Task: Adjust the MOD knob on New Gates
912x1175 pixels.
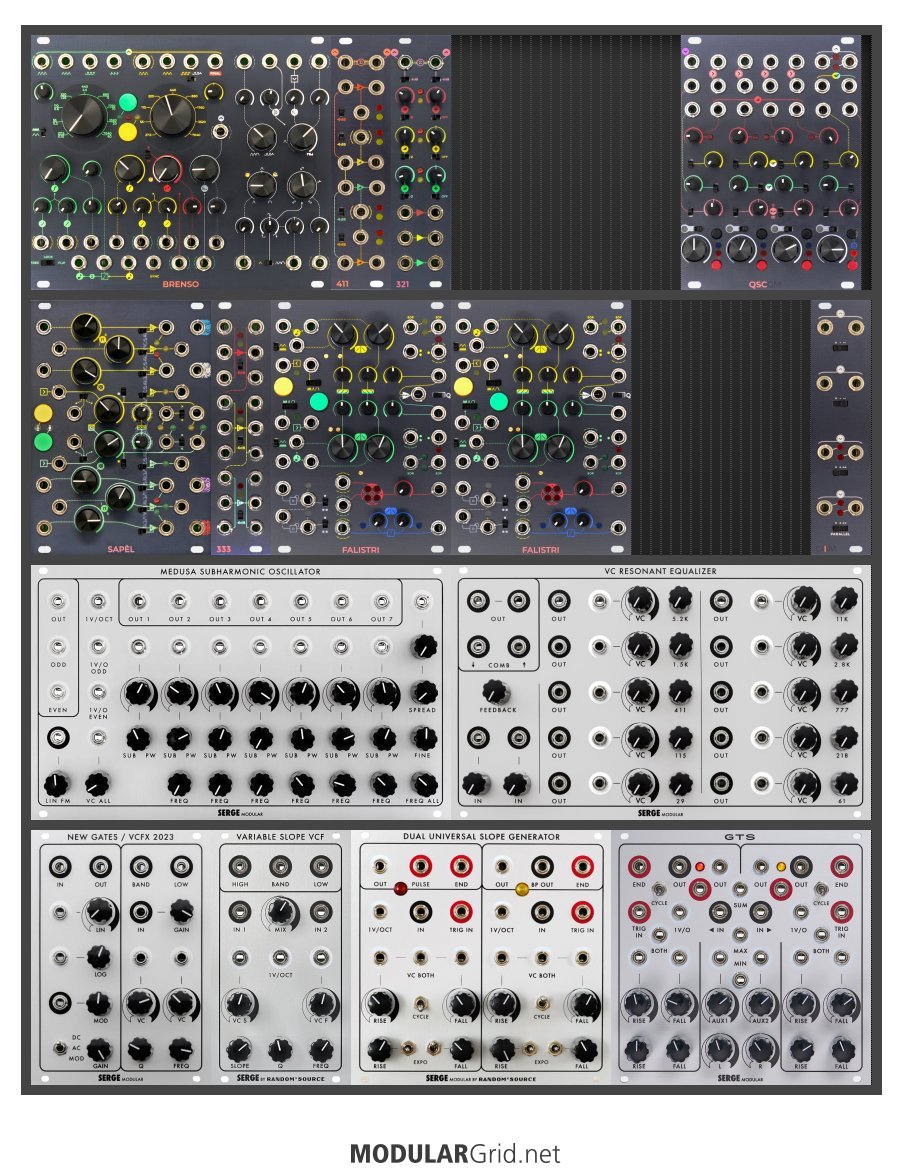Action: [x=99, y=1003]
